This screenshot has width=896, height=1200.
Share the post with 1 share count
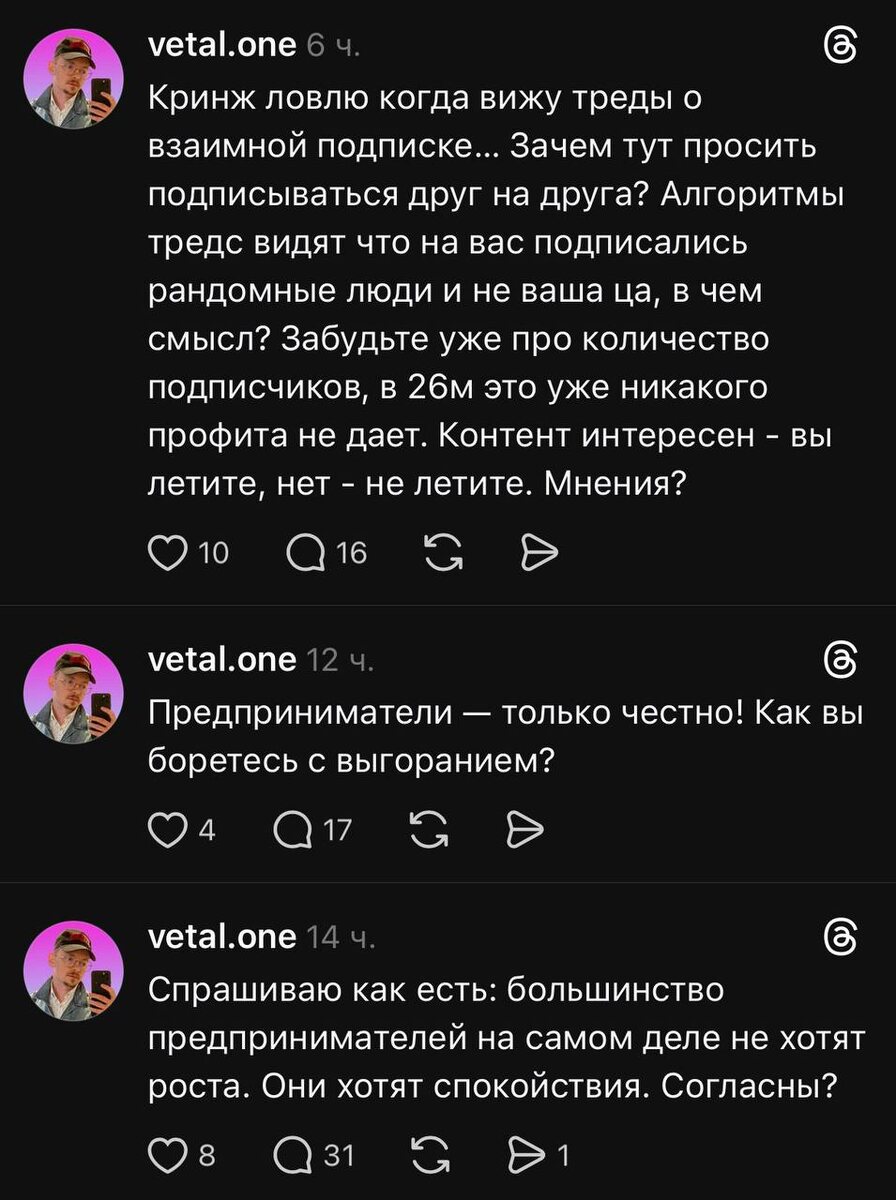(525, 1156)
